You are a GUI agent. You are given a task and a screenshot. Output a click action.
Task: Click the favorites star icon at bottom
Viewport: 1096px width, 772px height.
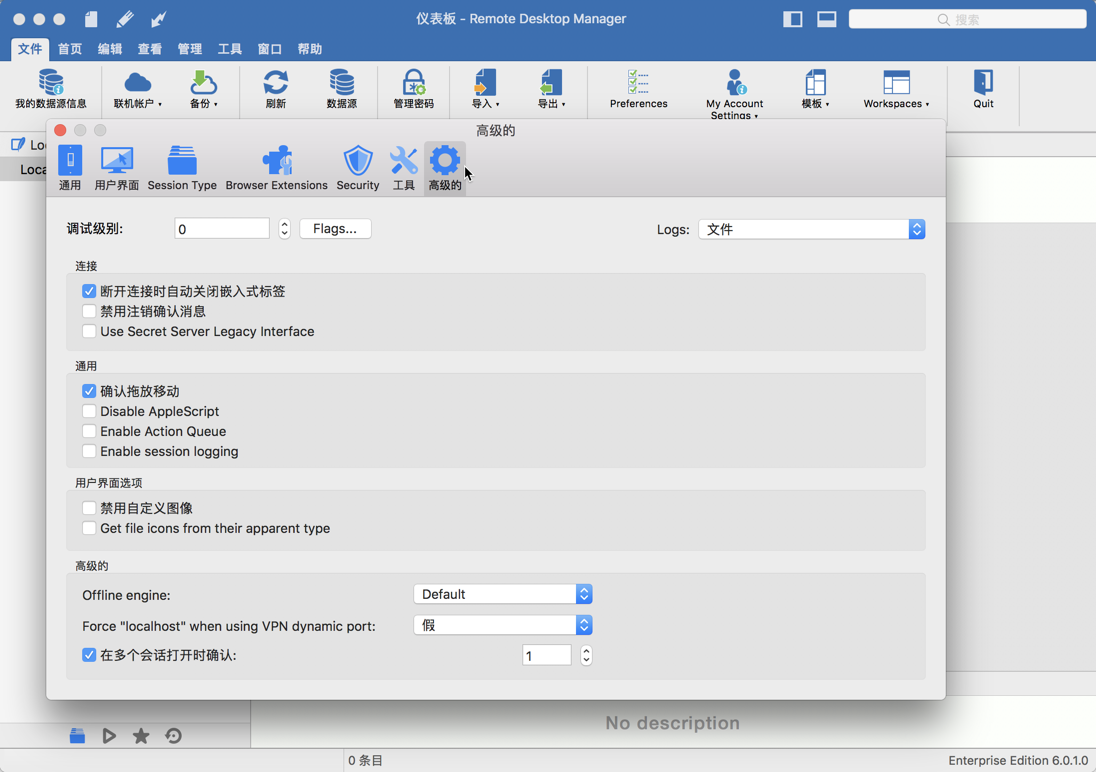click(141, 735)
